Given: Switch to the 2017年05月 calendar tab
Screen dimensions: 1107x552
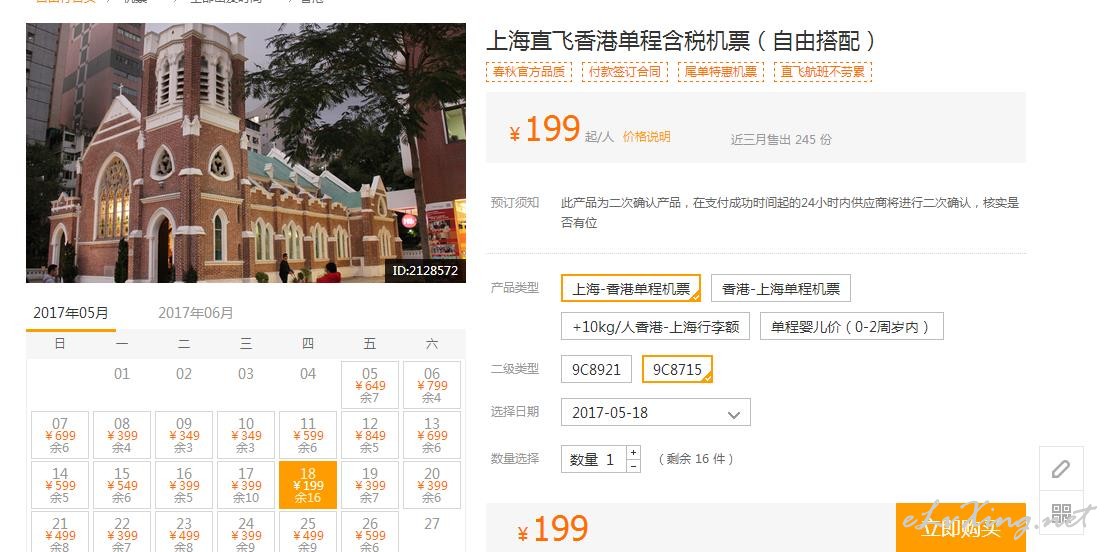Looking at the screenshot, I should (x=71, y=313).
